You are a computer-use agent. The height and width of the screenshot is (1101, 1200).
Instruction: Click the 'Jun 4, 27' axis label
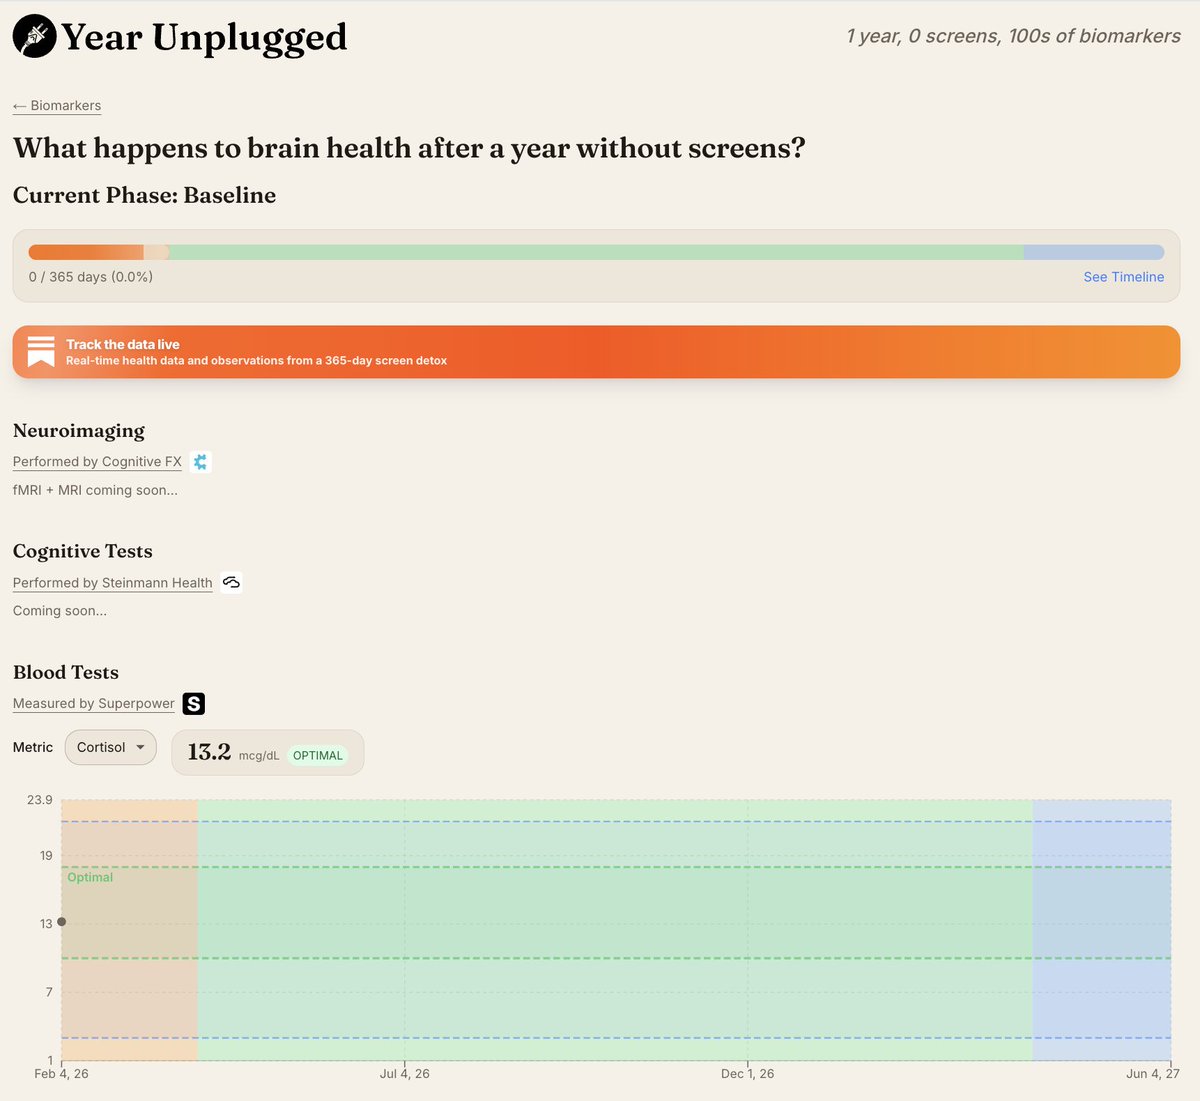[1153, 1074]
